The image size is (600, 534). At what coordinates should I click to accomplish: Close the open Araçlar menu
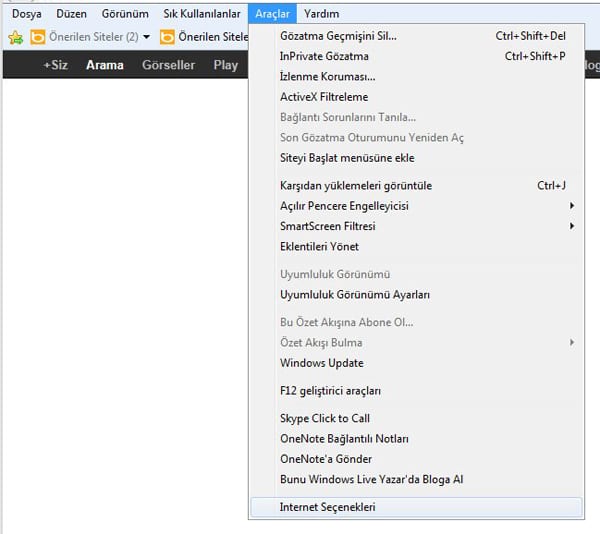coord(272,14)
